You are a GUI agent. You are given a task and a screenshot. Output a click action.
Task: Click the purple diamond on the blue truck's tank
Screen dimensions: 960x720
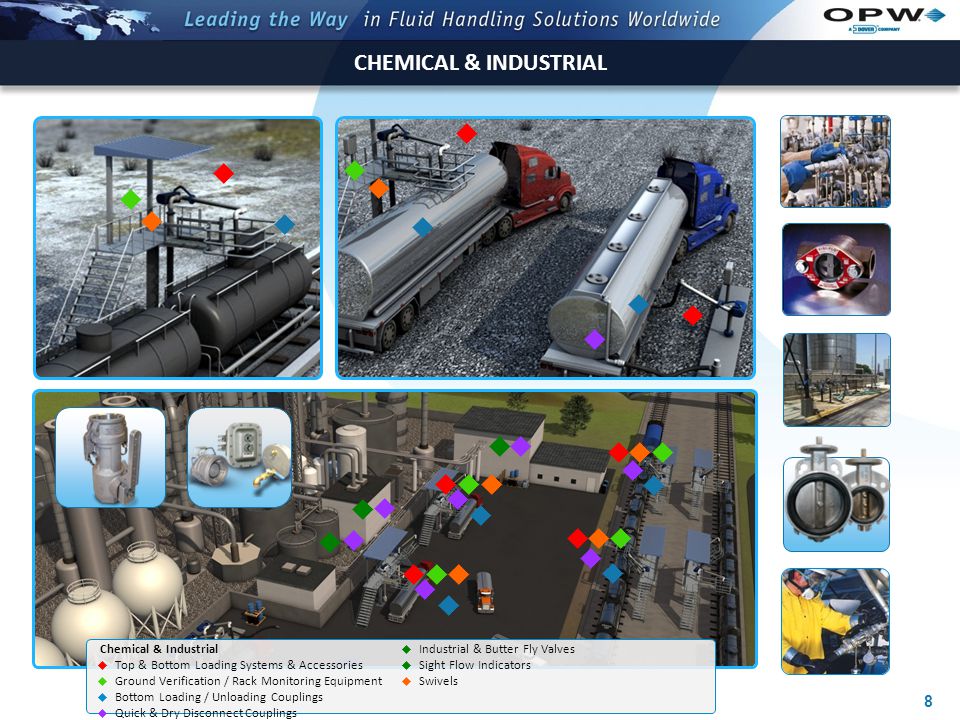coord(594,339)
